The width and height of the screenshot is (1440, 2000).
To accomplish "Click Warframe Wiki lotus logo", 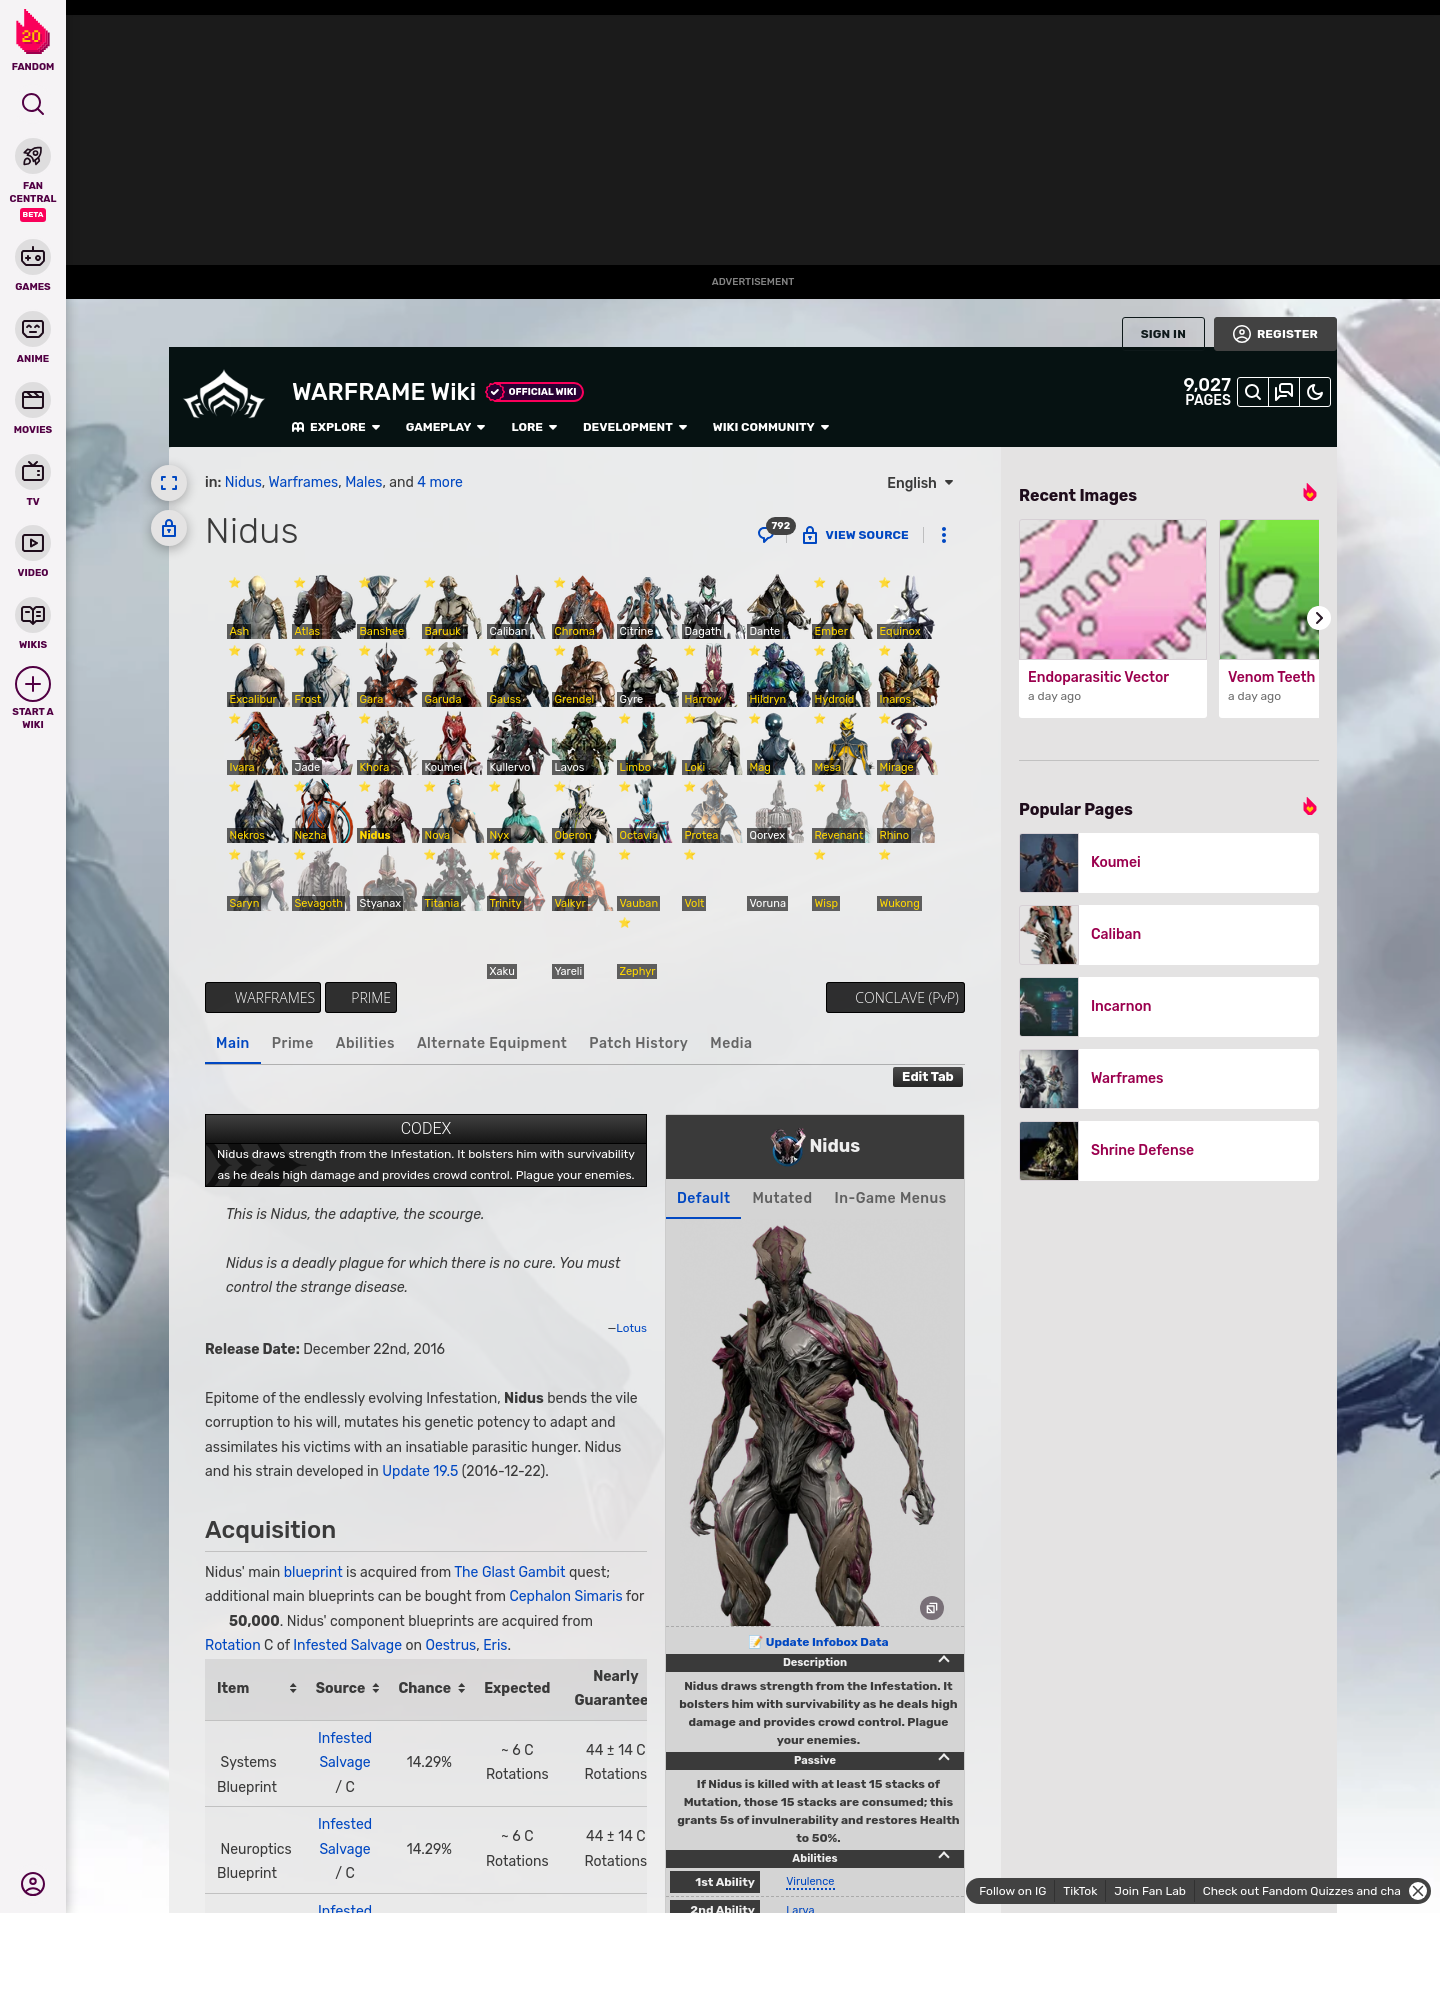I will click(x=224, y=395).
